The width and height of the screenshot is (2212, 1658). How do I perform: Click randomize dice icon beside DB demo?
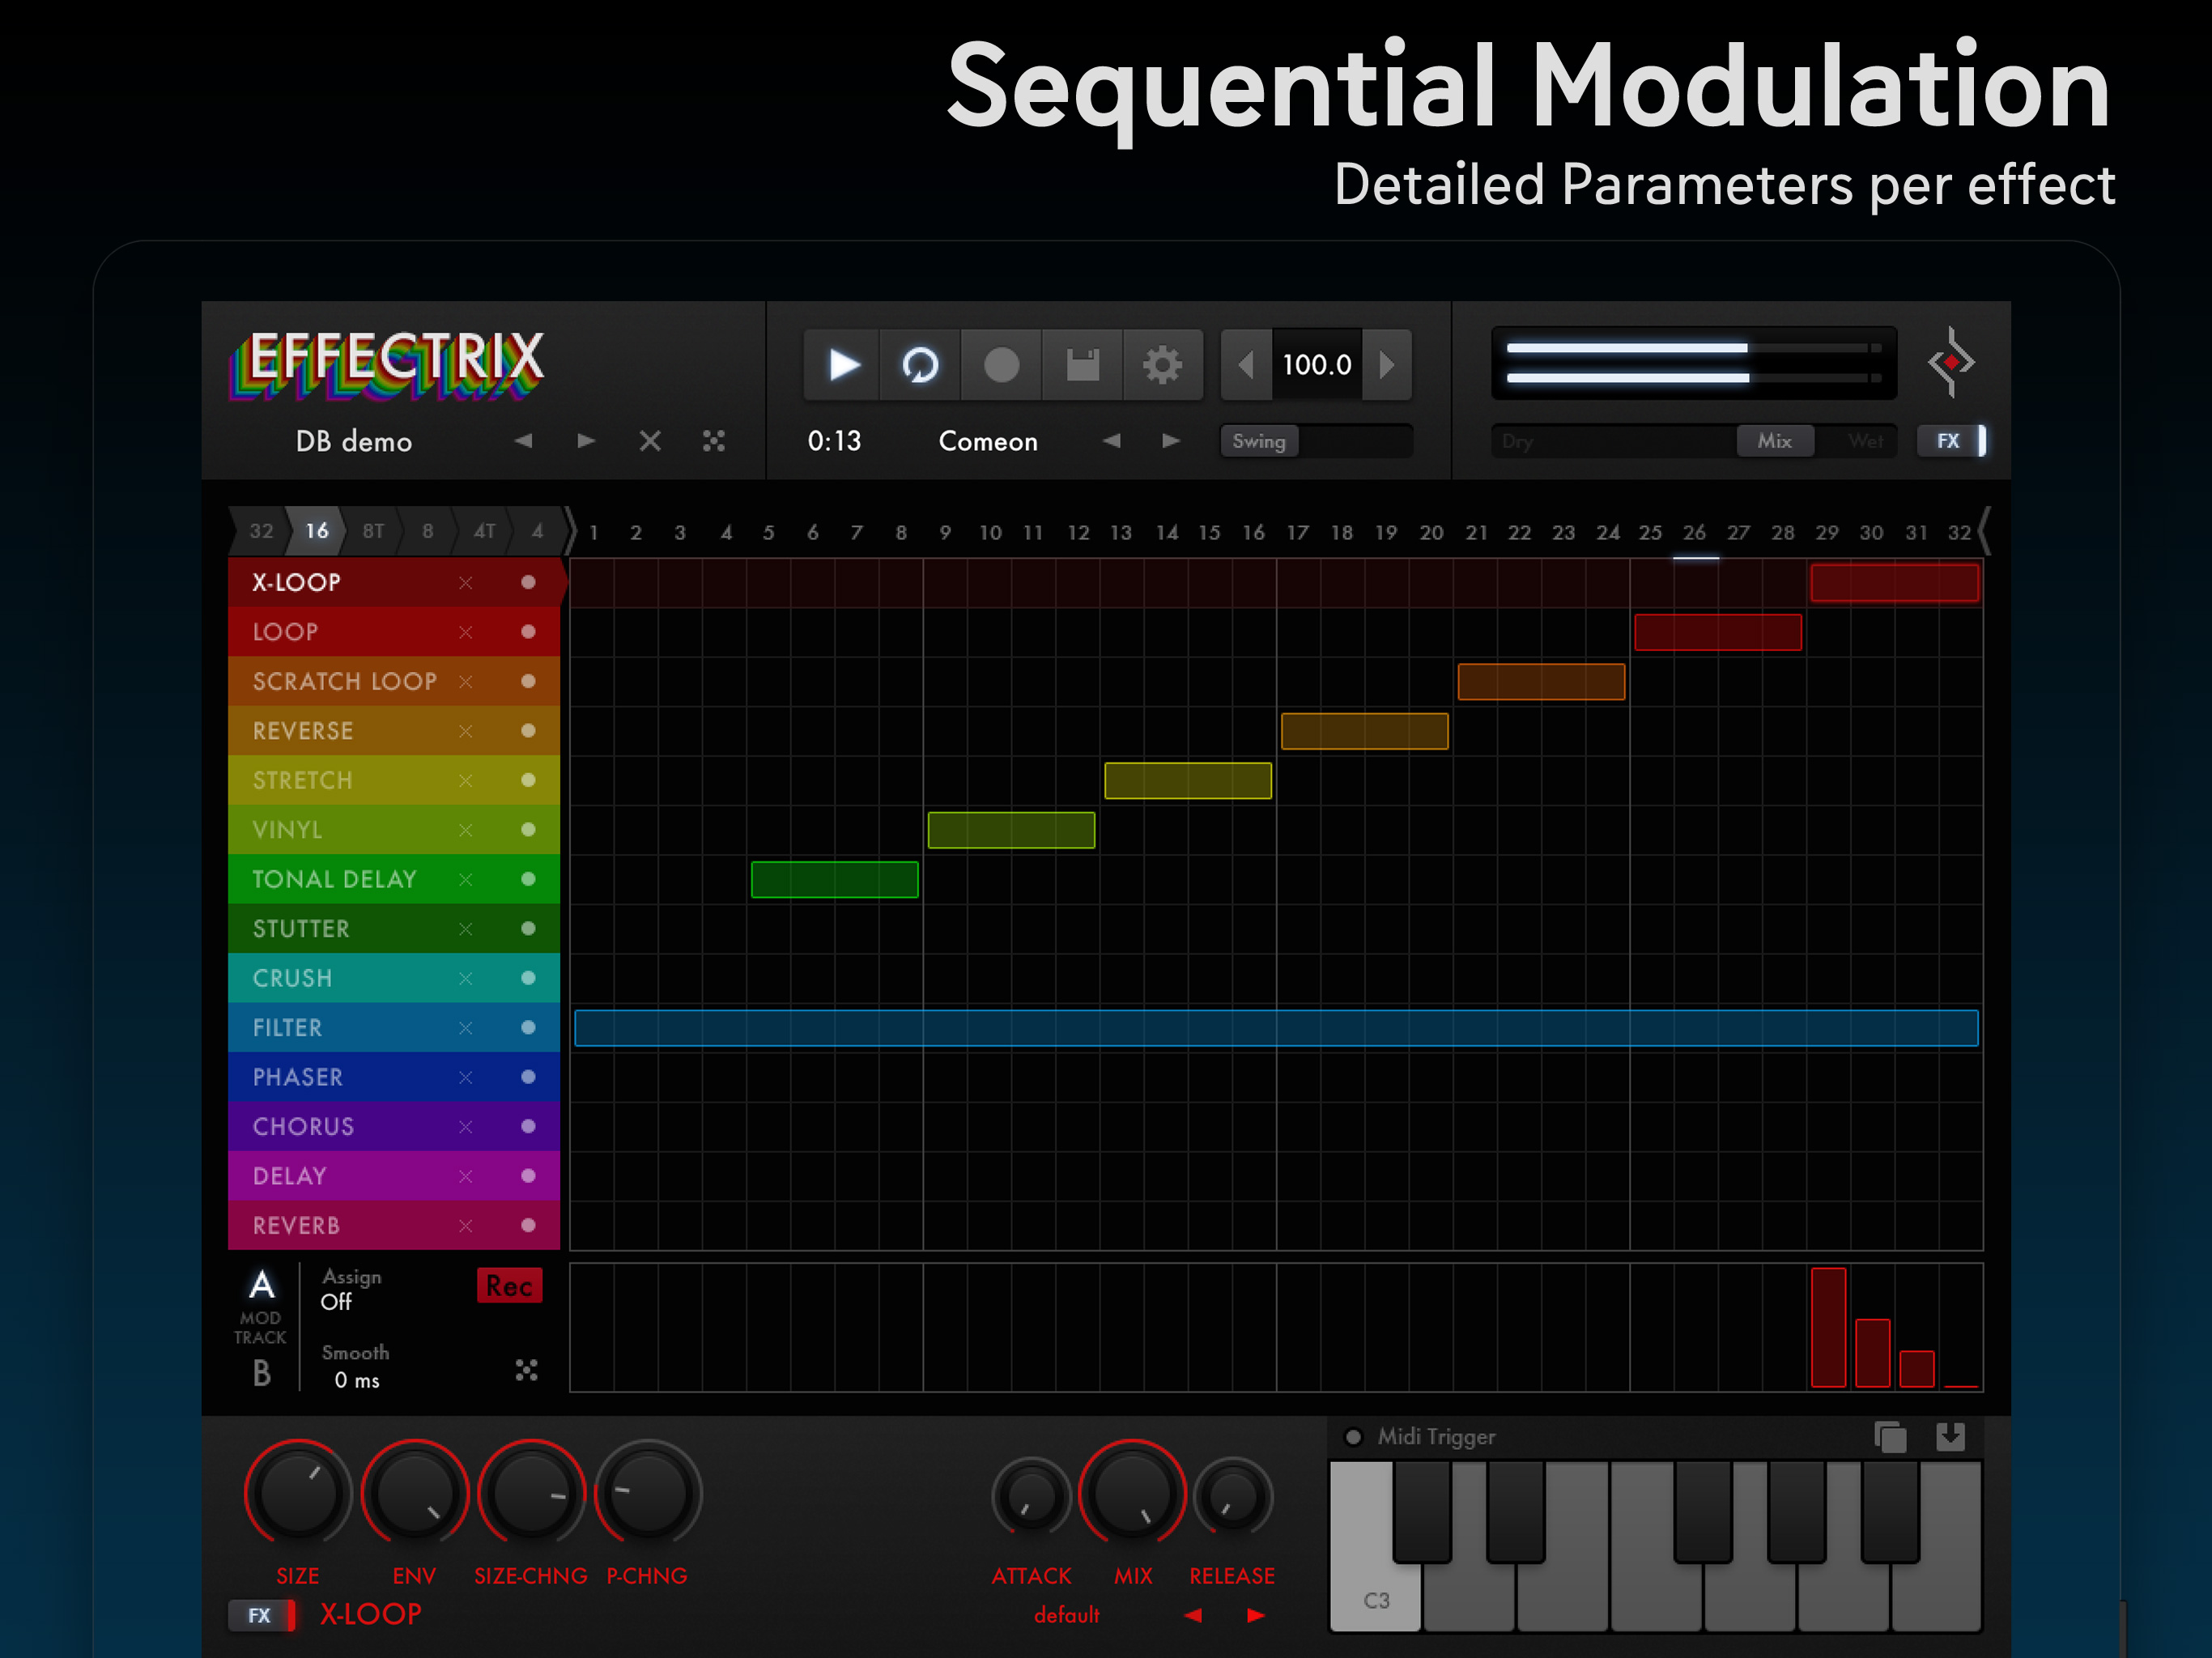[x=713, y=441]
